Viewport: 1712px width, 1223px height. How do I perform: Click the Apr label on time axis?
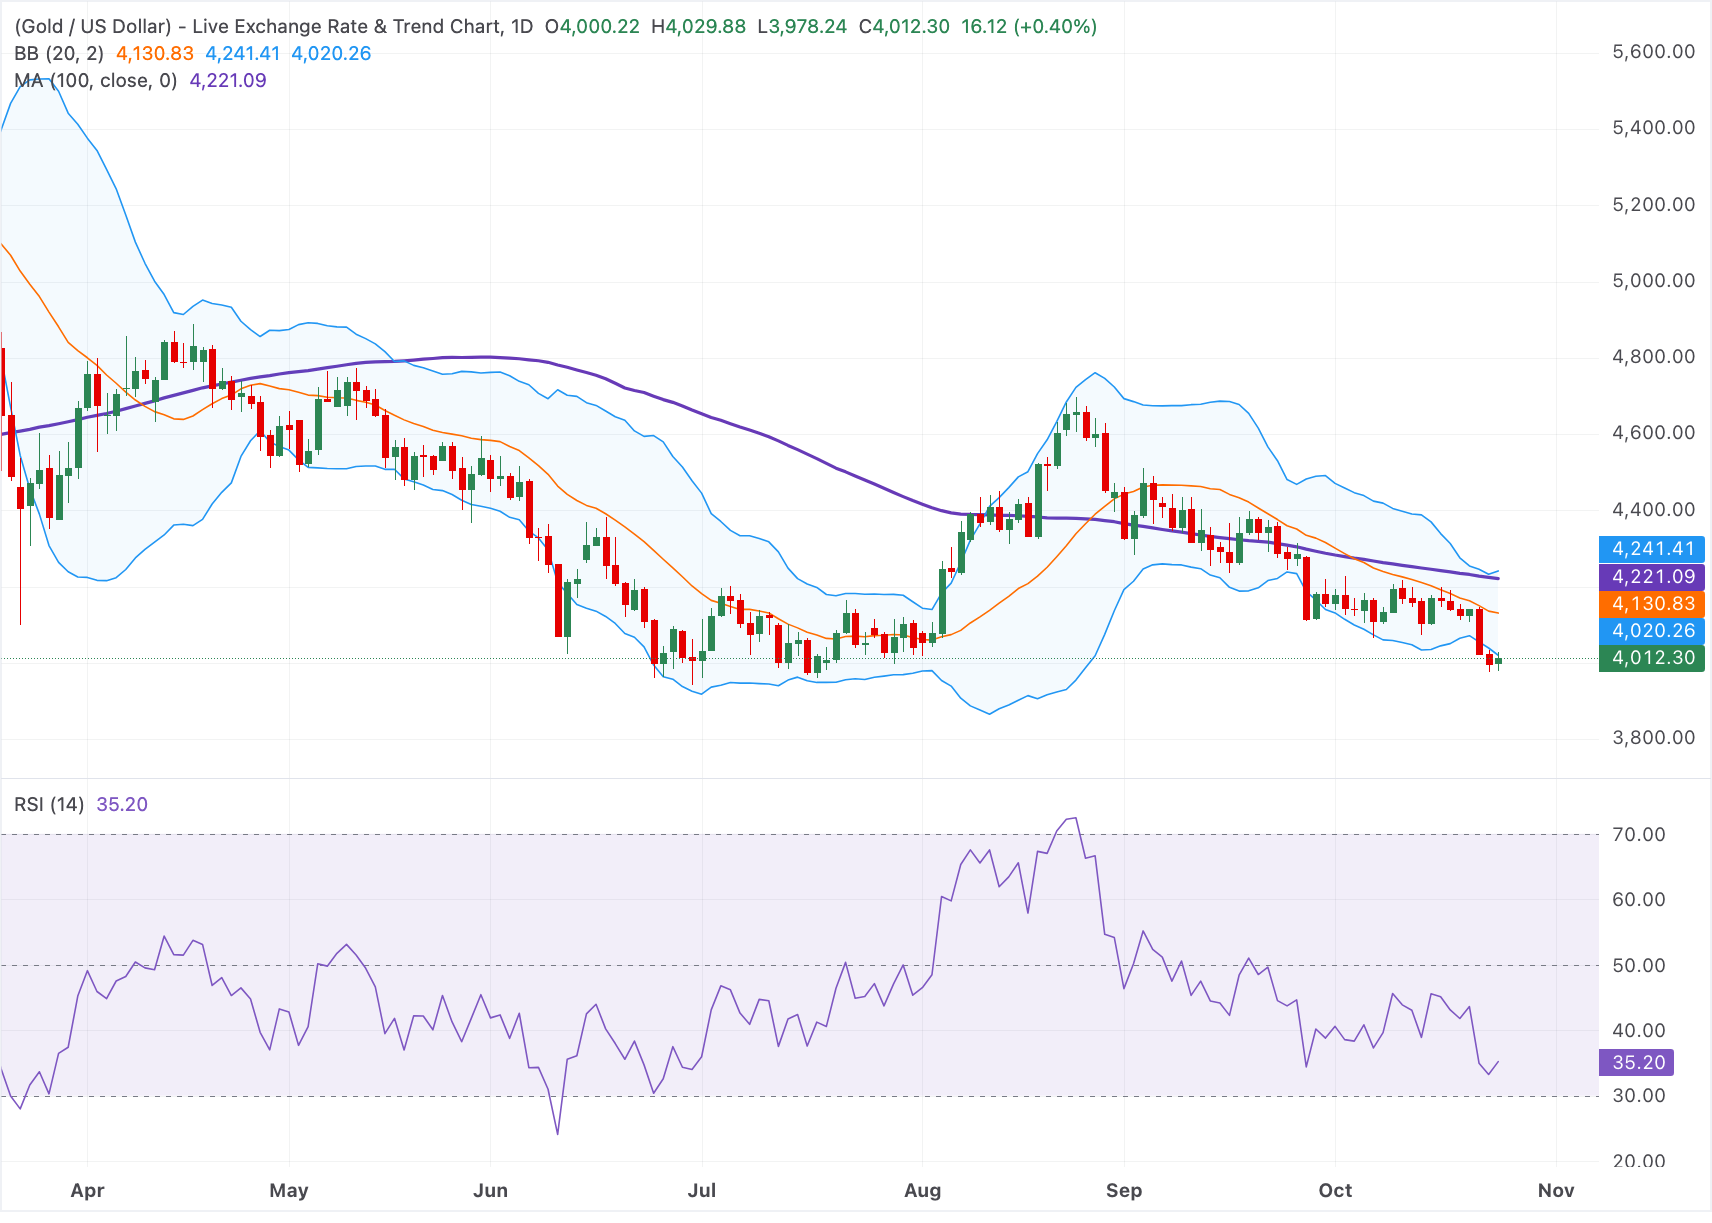tap(88, 1190)
